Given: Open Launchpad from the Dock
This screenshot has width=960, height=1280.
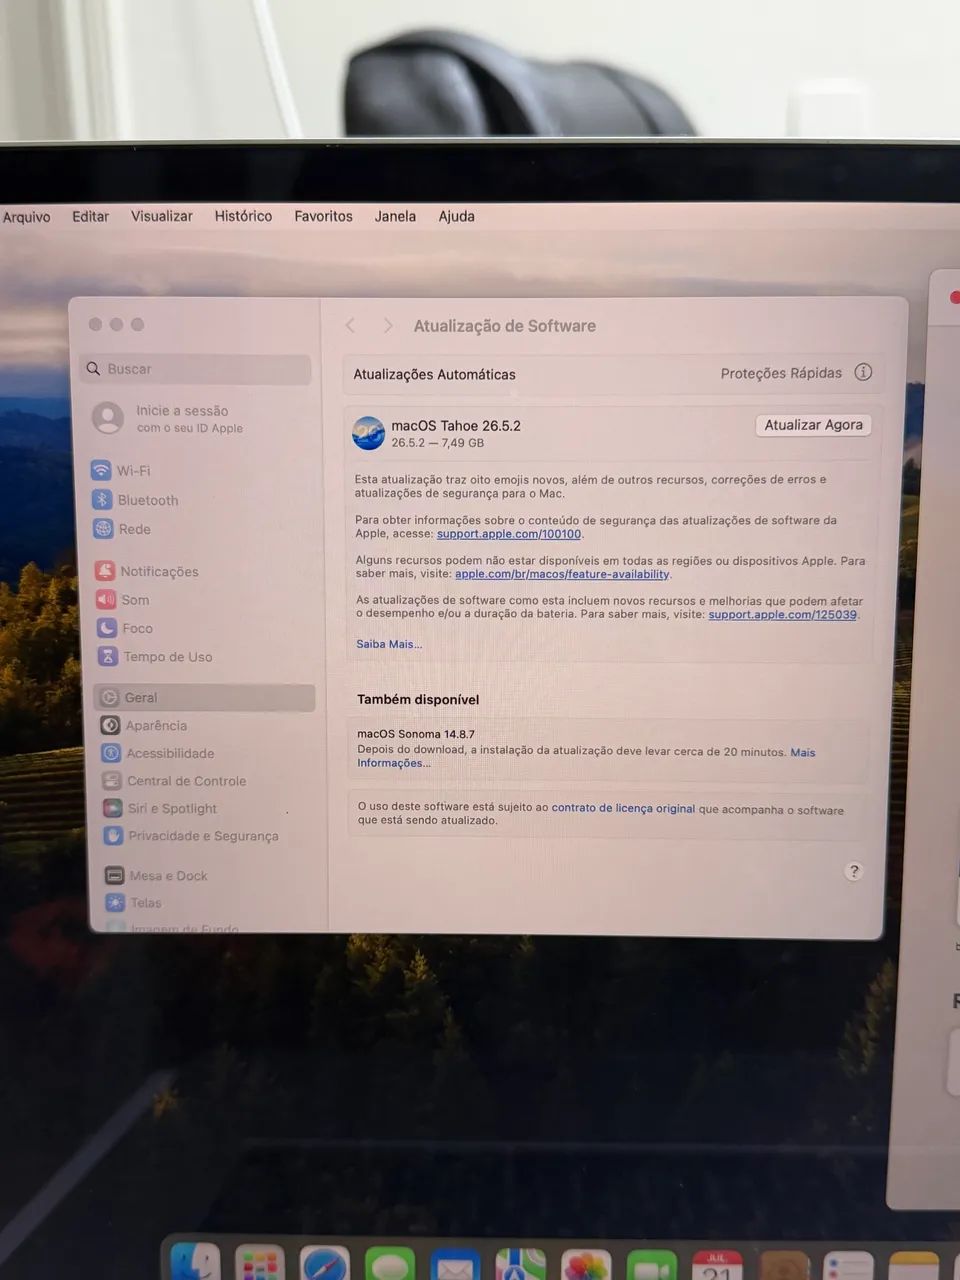Looking at the screenshot, I should coord(260,1263).
